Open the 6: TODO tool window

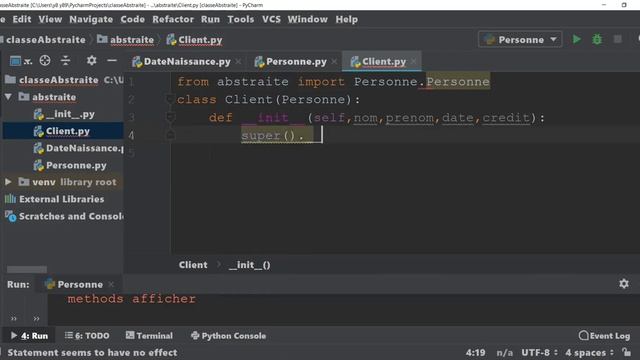87,336
